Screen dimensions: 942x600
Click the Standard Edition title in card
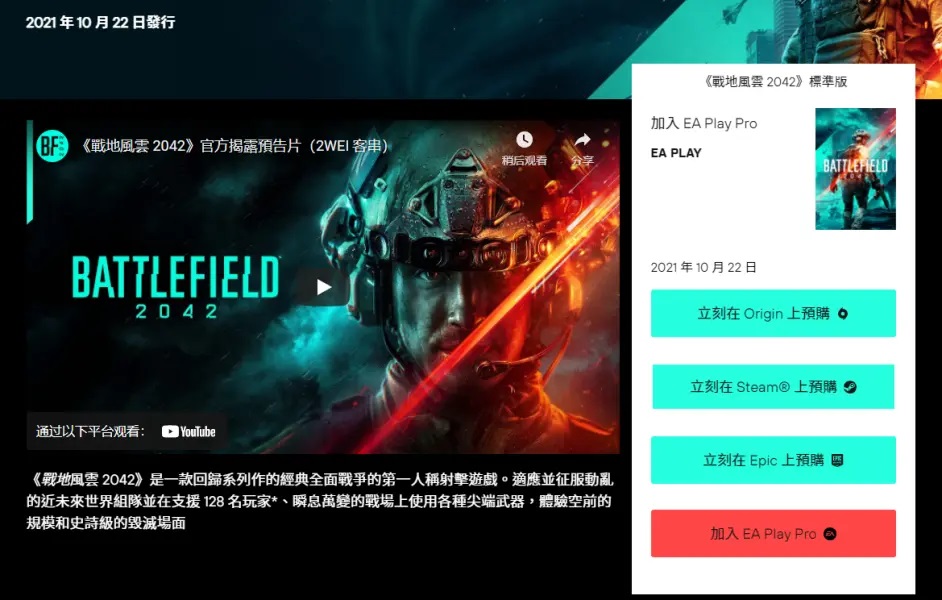[774, 82]
